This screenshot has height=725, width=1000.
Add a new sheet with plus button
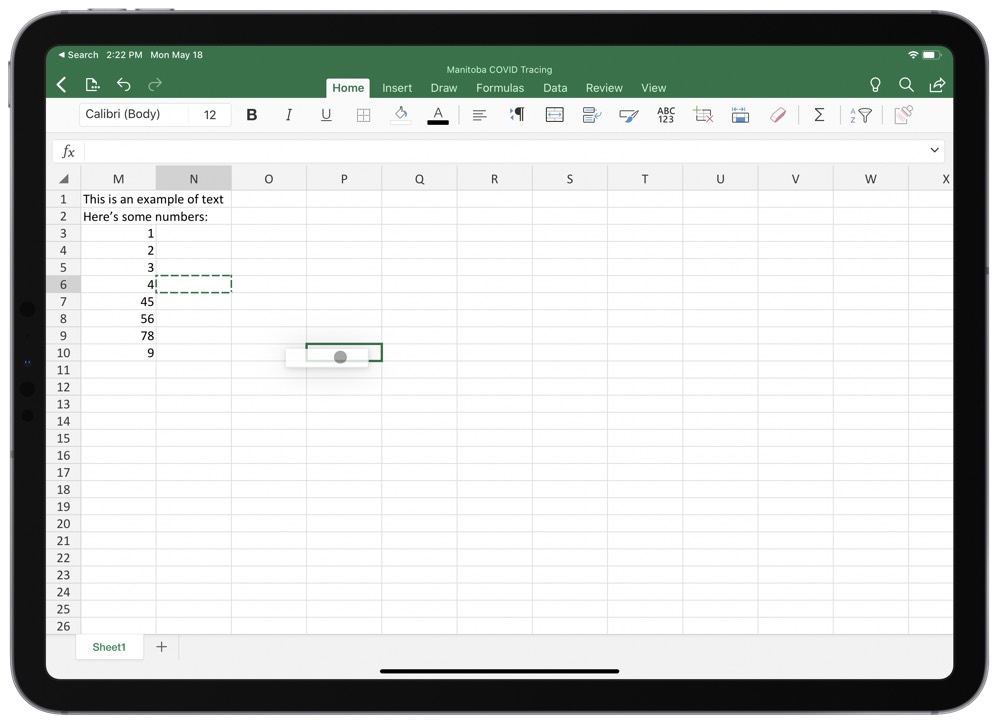[x=161, y=647]
